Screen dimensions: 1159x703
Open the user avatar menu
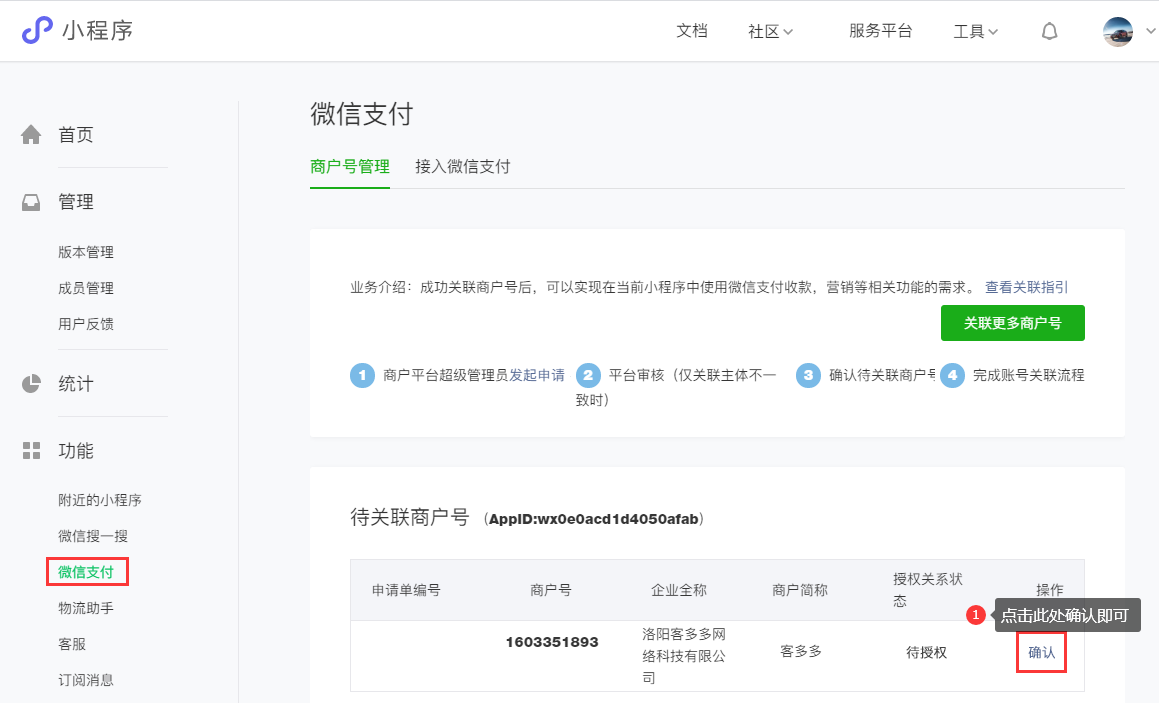[1118, 31]
